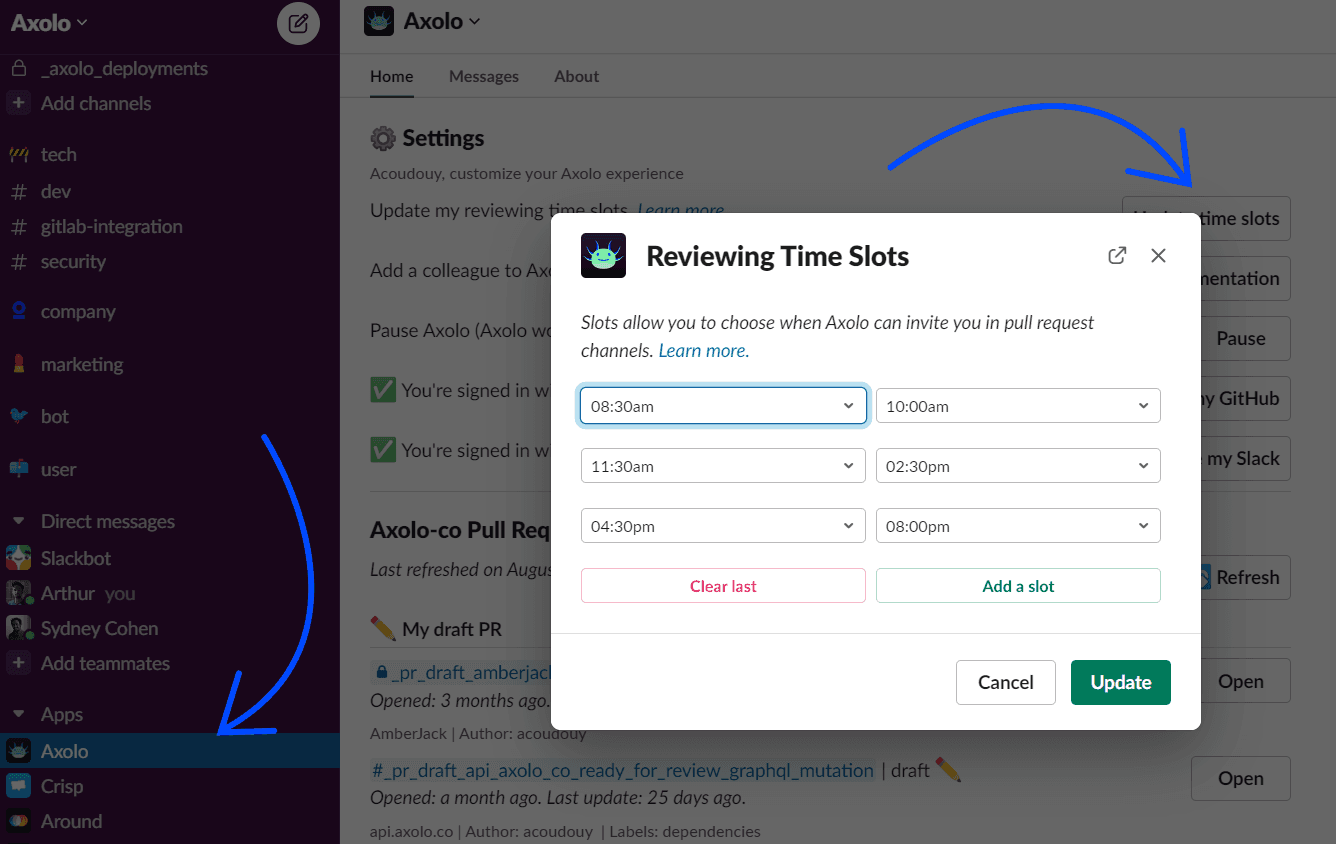Collapse the Direct messages section
This screenshot has height=844, width=1336.
tap(18, 521)
